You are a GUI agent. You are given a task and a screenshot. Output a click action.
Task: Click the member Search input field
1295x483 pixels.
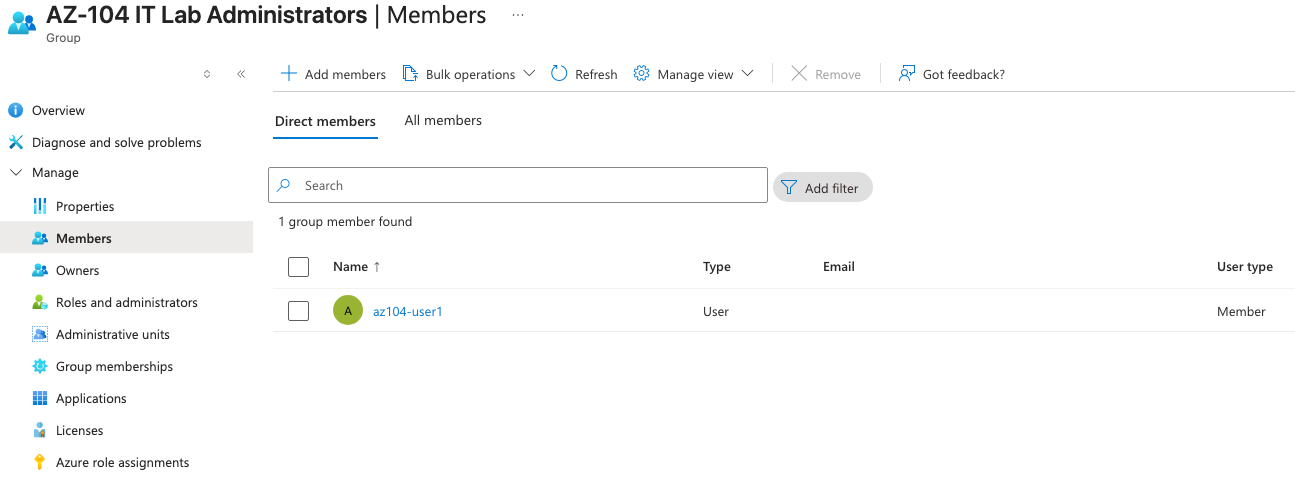530,185
